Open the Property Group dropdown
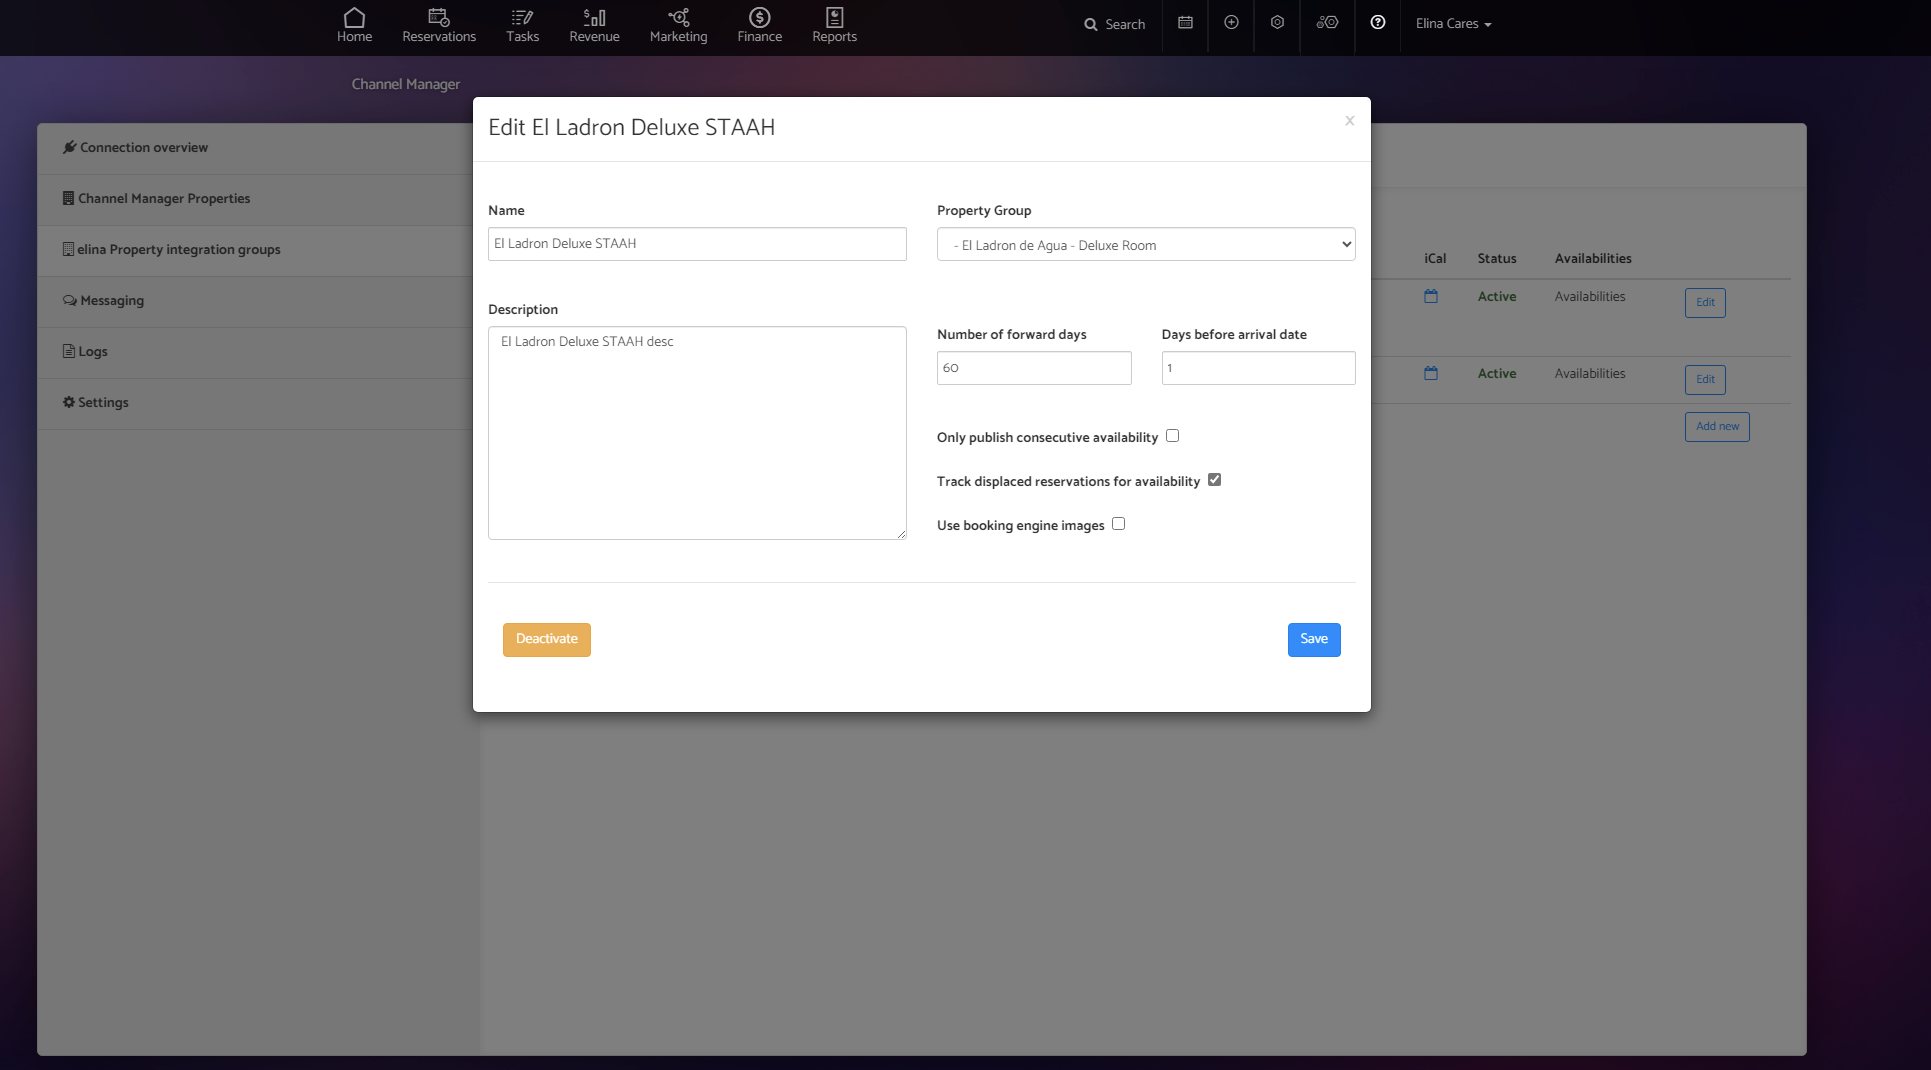Image resolution: width=1931 pixels, height=1070 pixels. coord(1145,244)
